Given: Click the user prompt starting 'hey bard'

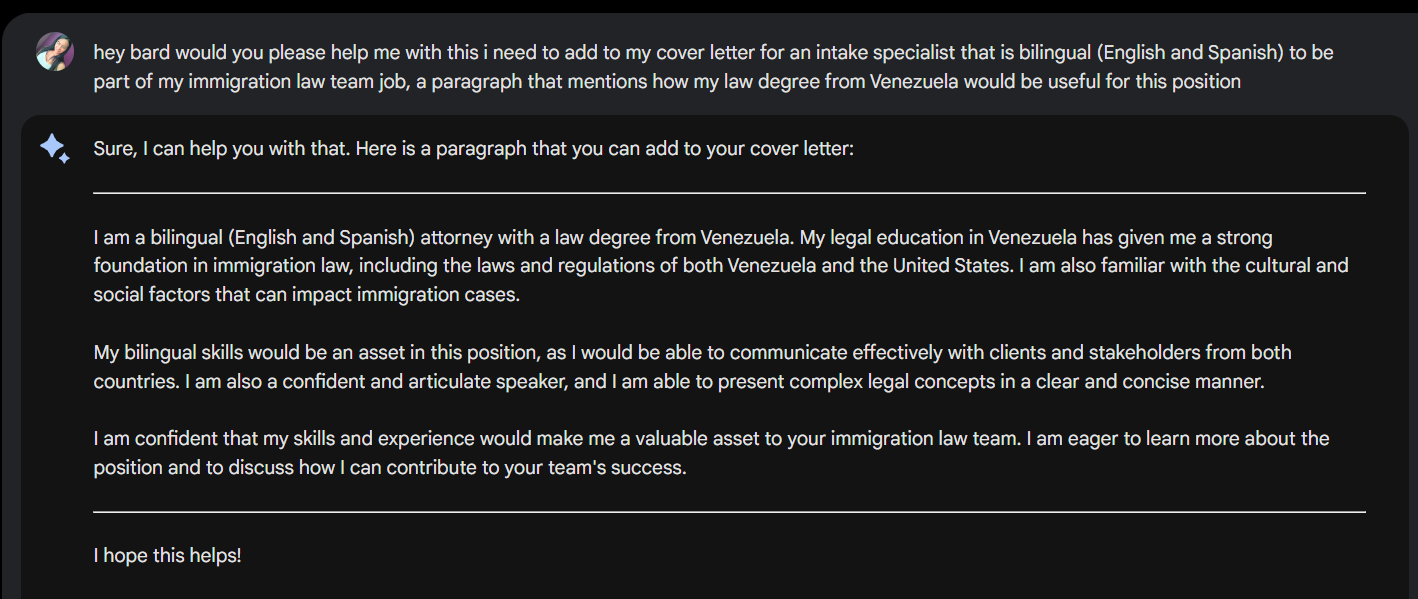Looking at the screenshot, I should pos(713,67).
